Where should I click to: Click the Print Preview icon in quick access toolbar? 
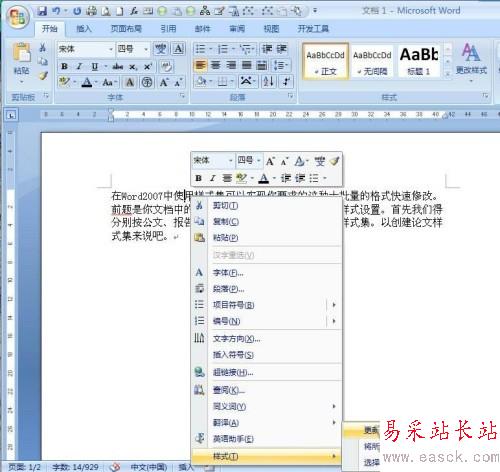[106, 11]
